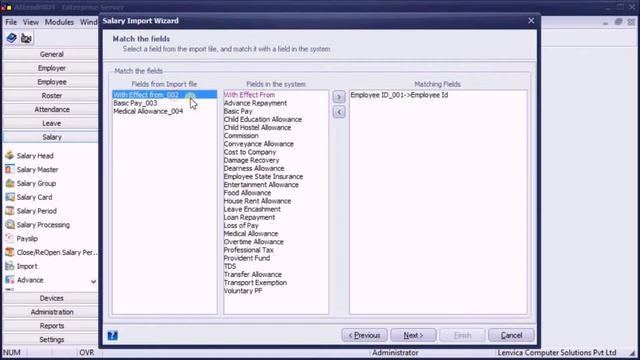640x360 pixels.
Task: Expand the Employer section
Action: [51, 68]
